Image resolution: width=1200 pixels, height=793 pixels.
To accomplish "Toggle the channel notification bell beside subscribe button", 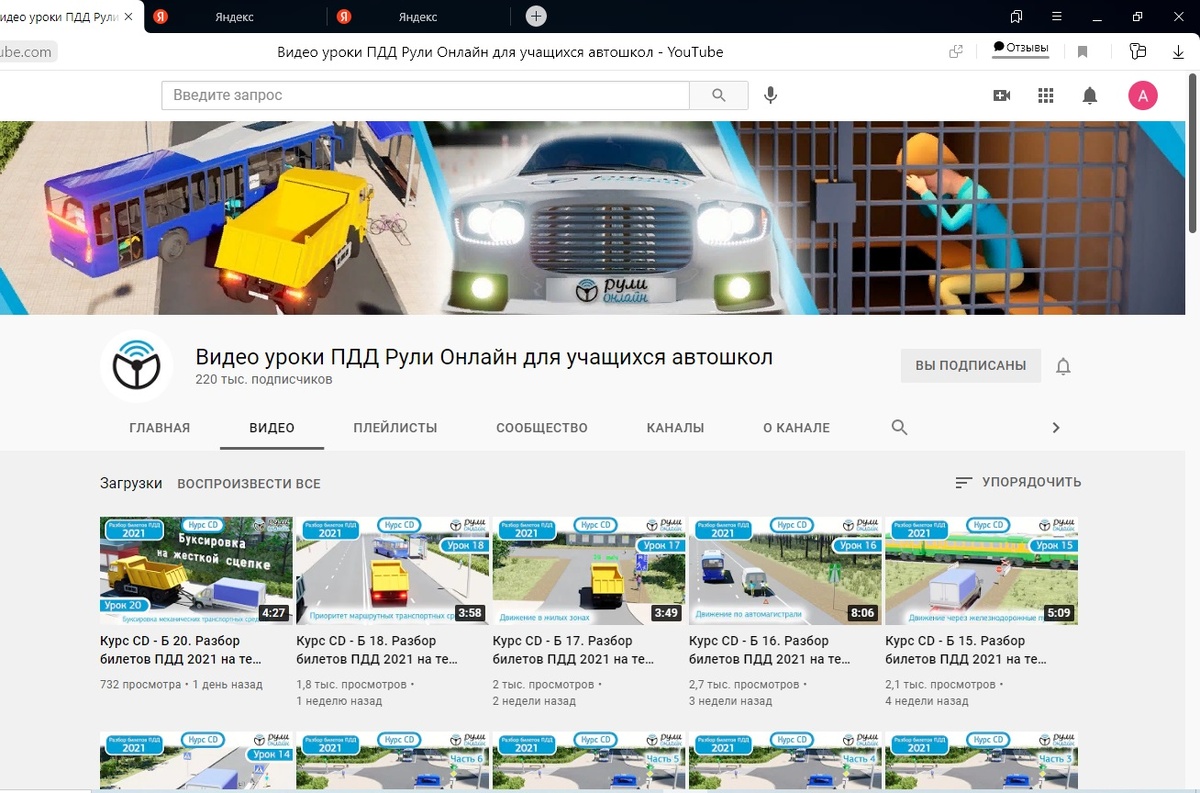I will coord(1063,366).
